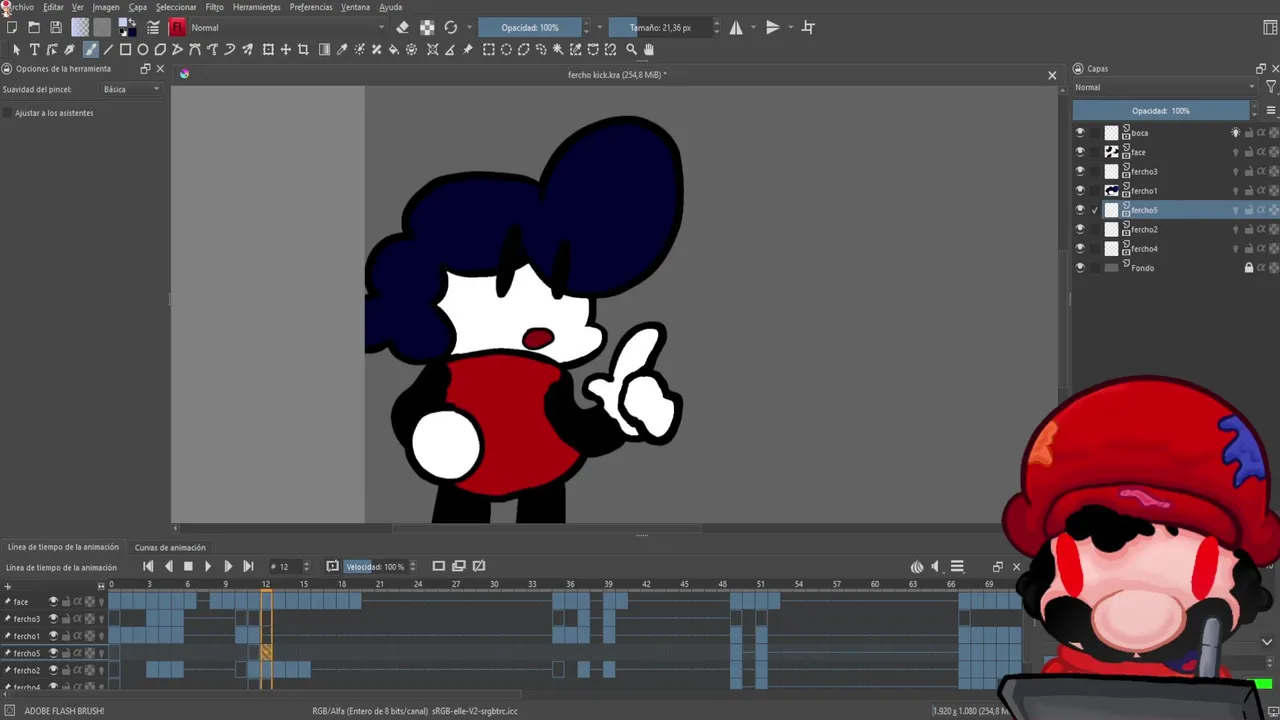
Task: Go to the previous frame
Action: [x=168, y=567]
